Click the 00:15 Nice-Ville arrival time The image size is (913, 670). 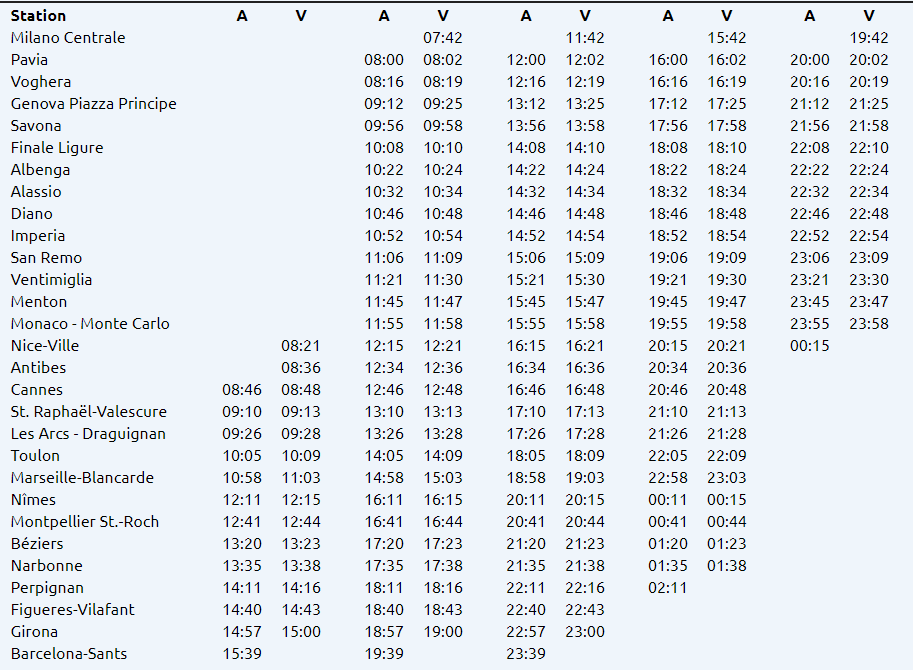(x=810, y=346)
